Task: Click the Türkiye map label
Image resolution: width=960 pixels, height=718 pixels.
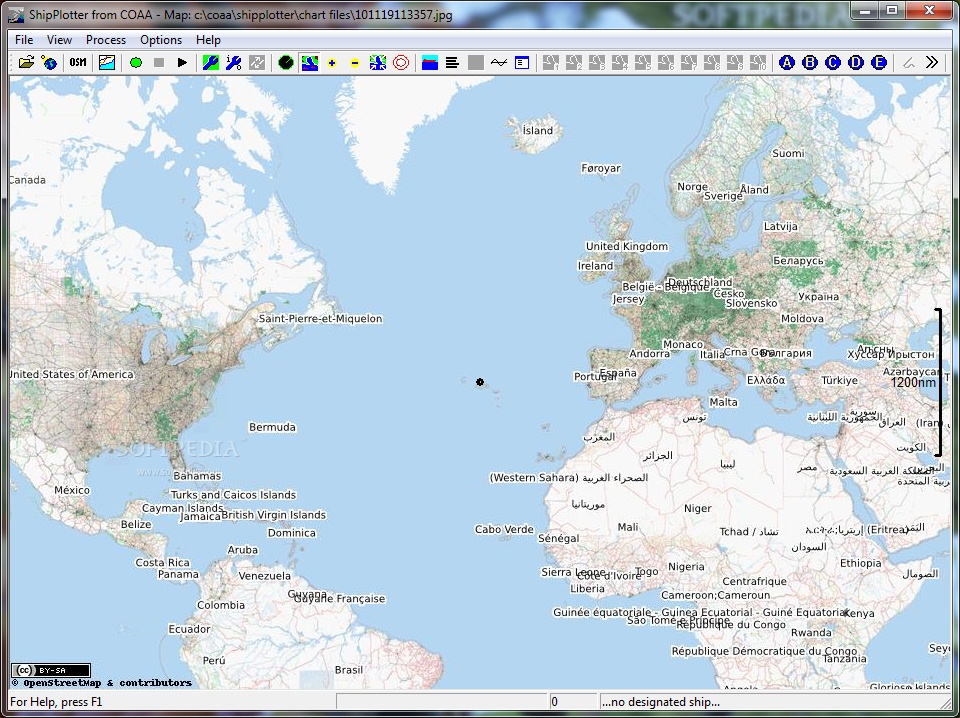Action: point(839,380)
